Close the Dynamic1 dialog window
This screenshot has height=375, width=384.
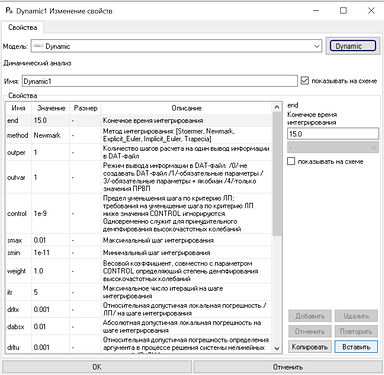pyautogui.click(x=371, y=11)
